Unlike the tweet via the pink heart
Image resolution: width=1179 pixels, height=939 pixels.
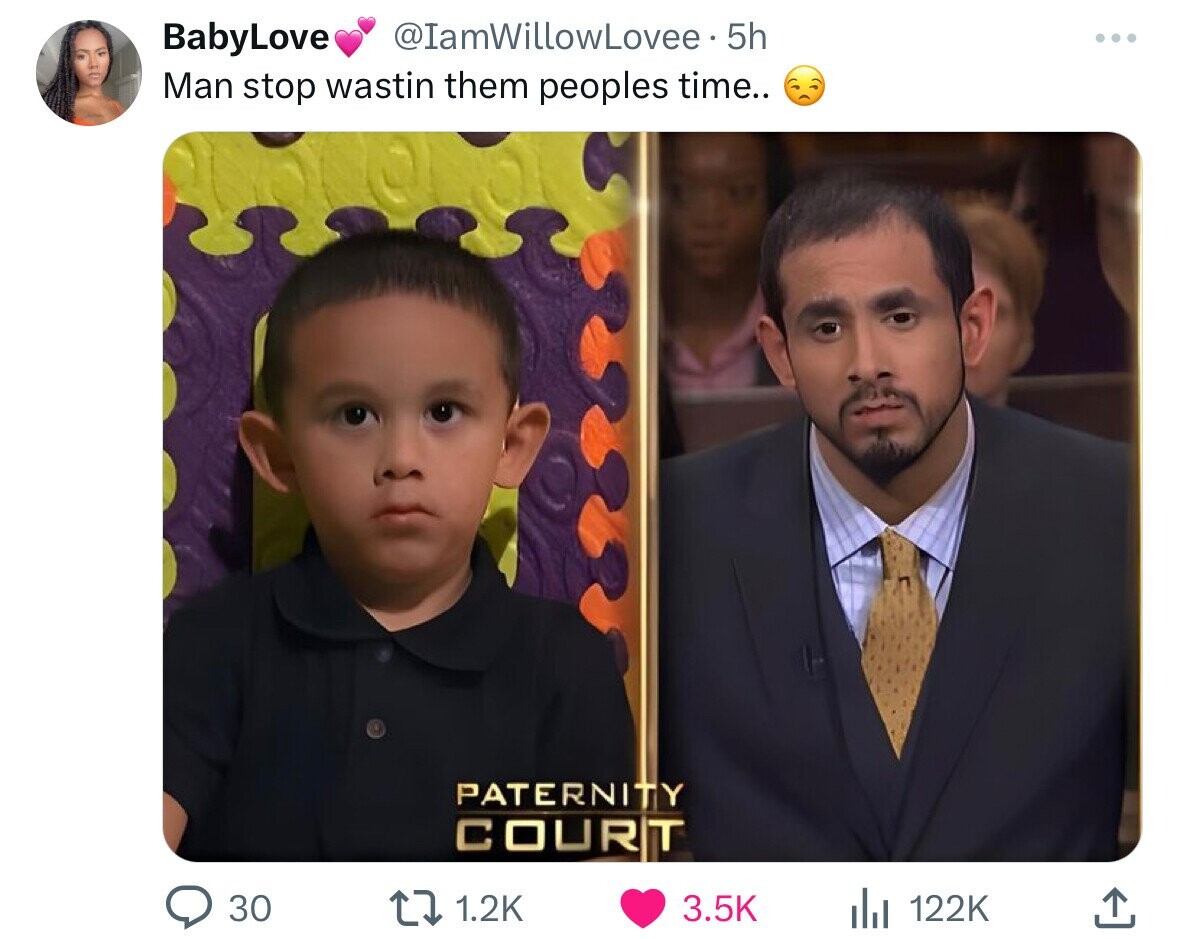point(642,907)
